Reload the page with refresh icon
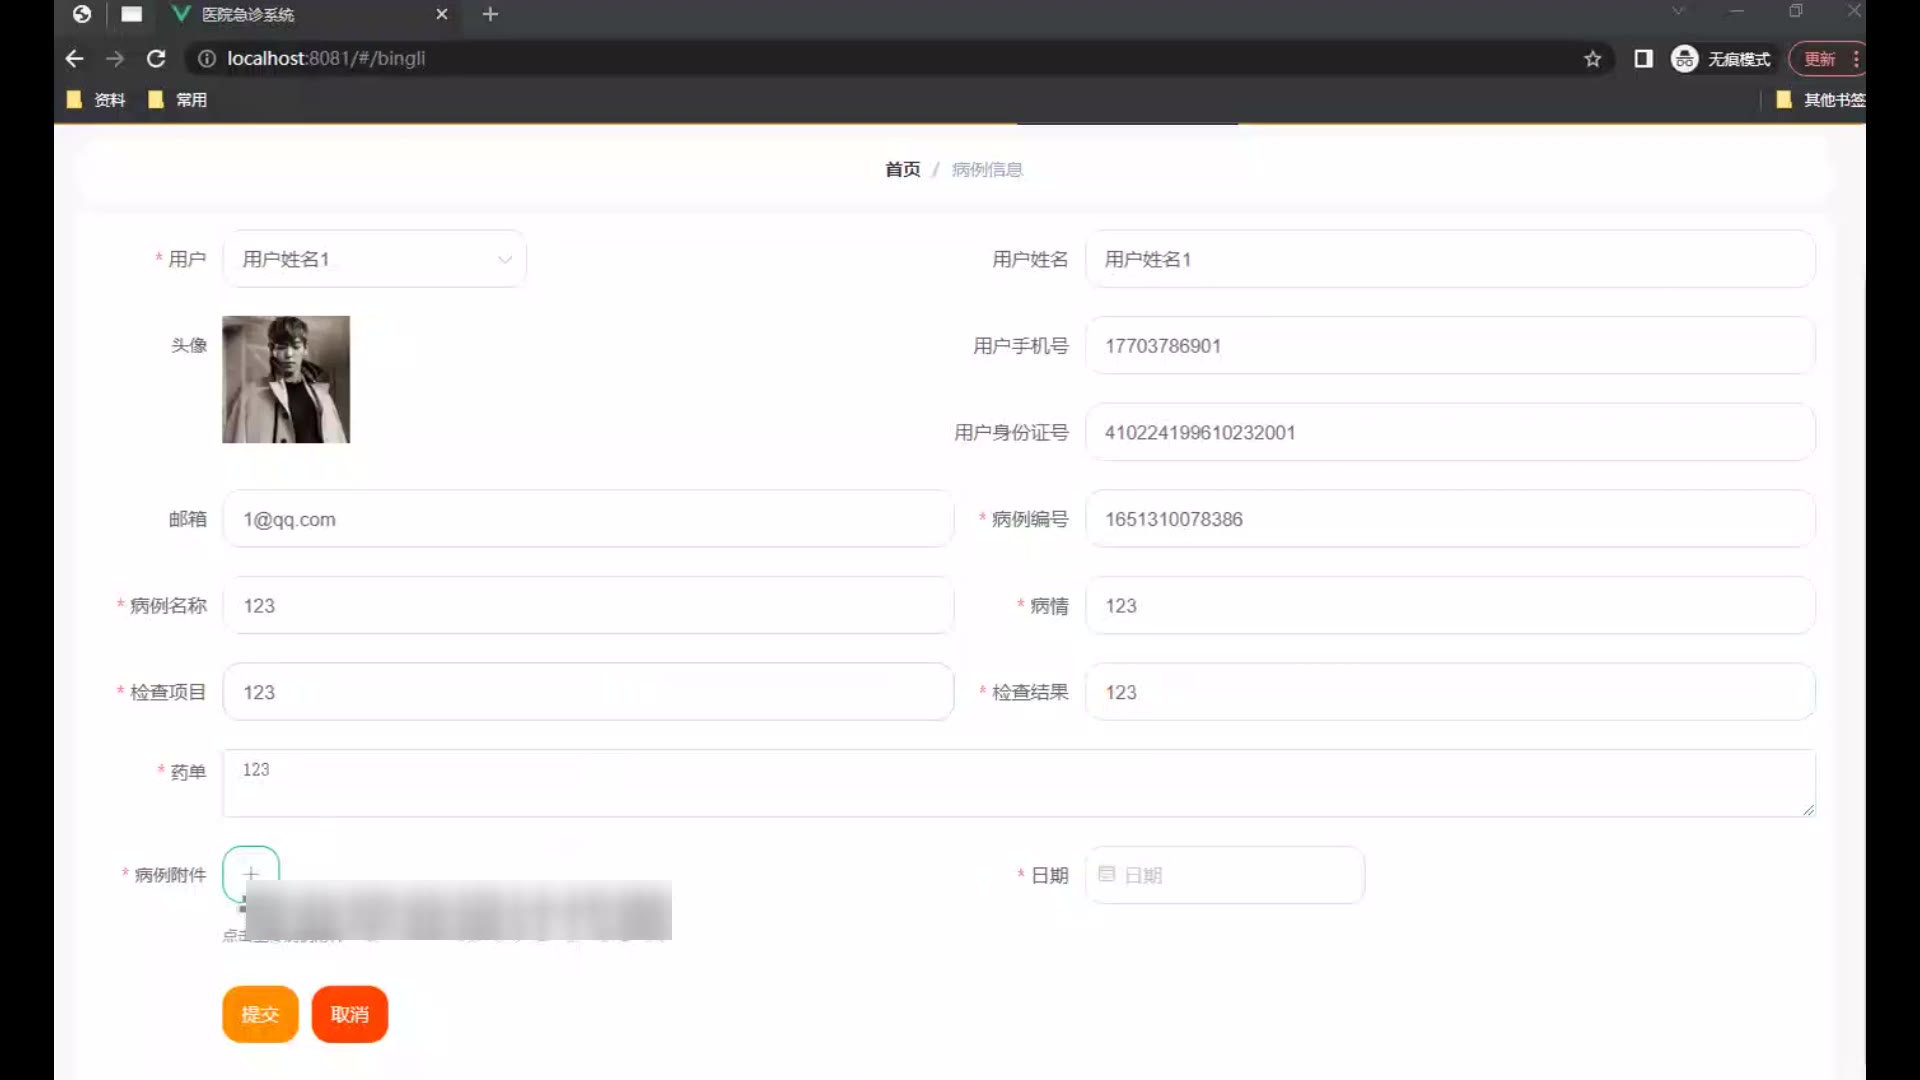The image size is (1920, 1080). coord(156,59)
